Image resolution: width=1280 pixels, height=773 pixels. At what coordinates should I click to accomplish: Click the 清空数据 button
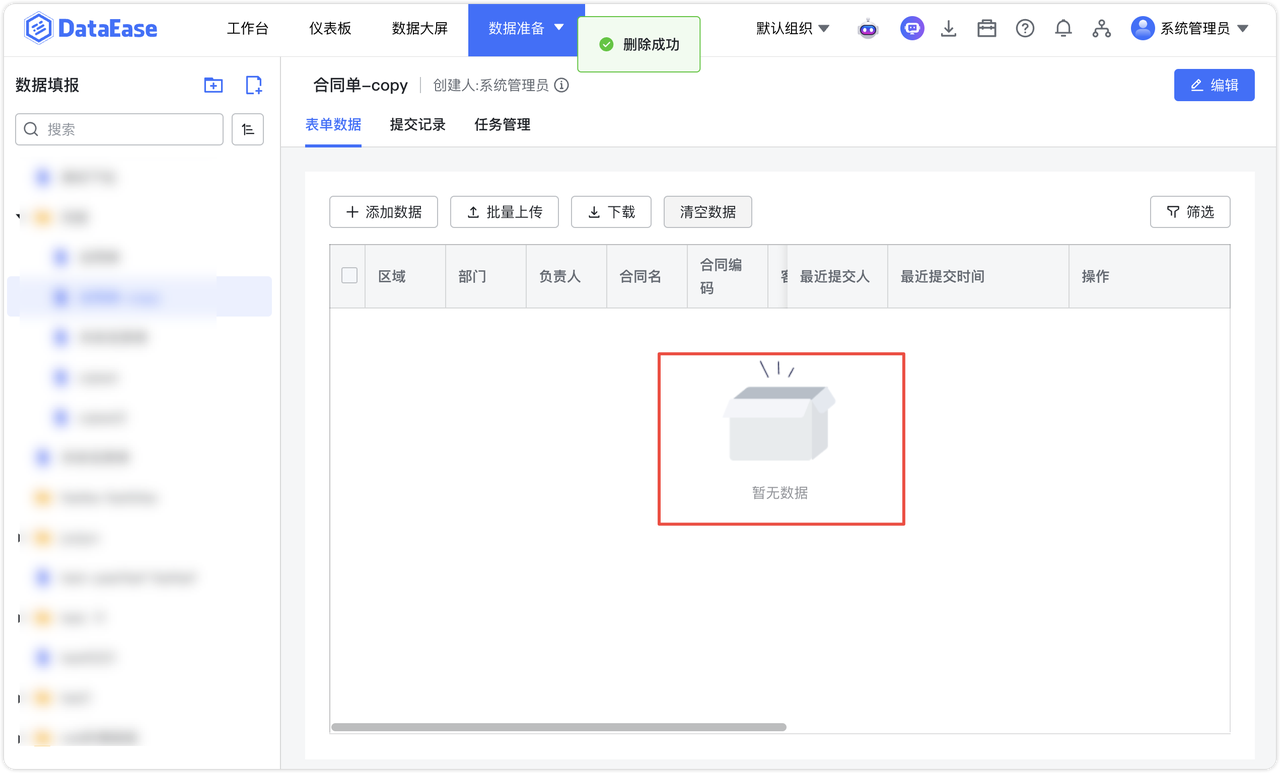click(x=708, y=212)
